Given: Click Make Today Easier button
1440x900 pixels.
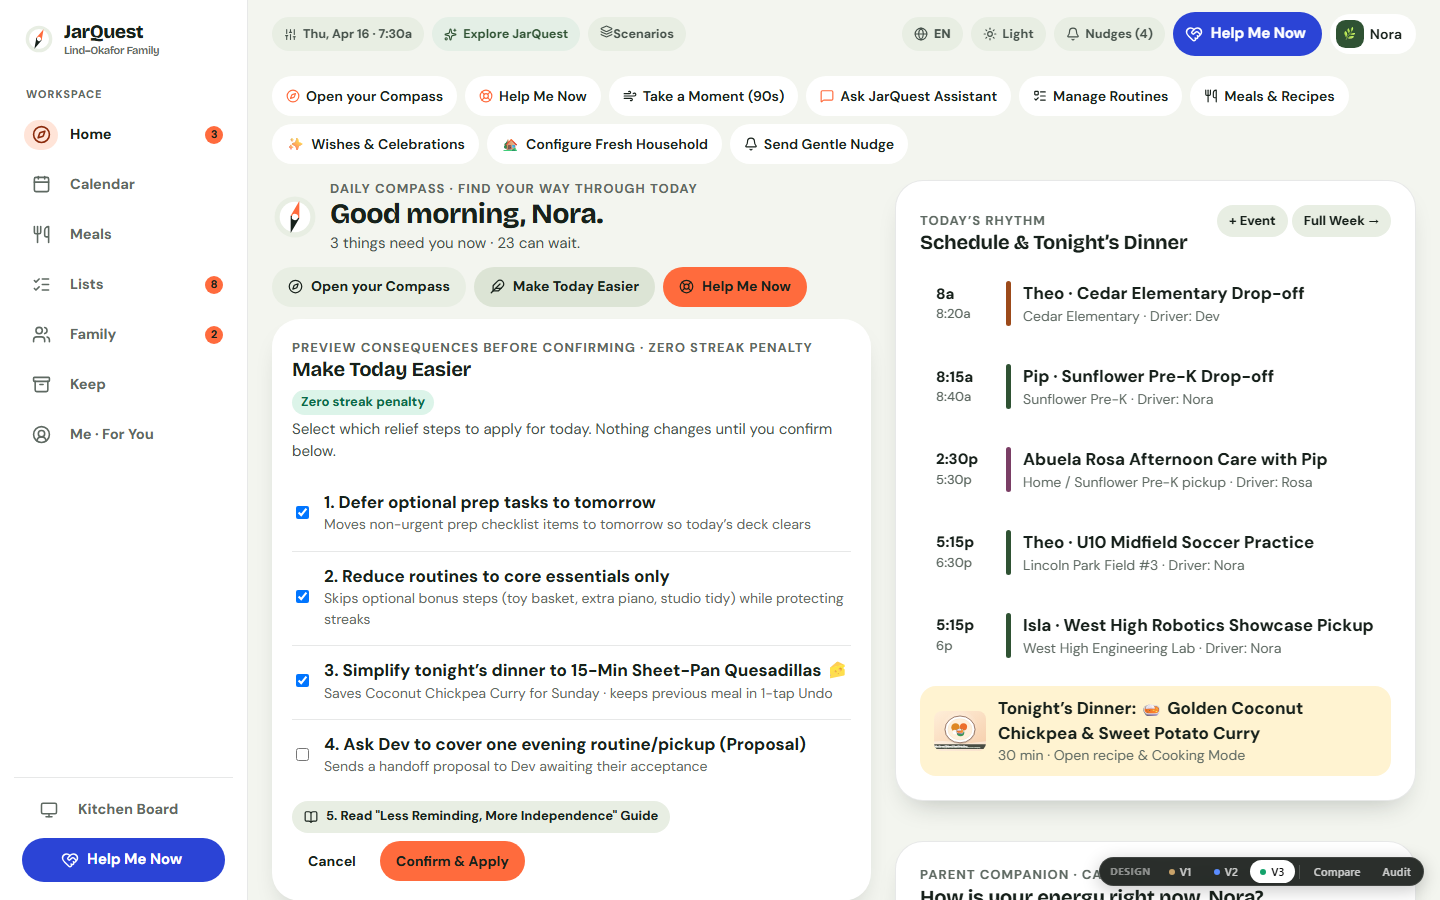Looking at the screenshot, I should coord(564,287).
